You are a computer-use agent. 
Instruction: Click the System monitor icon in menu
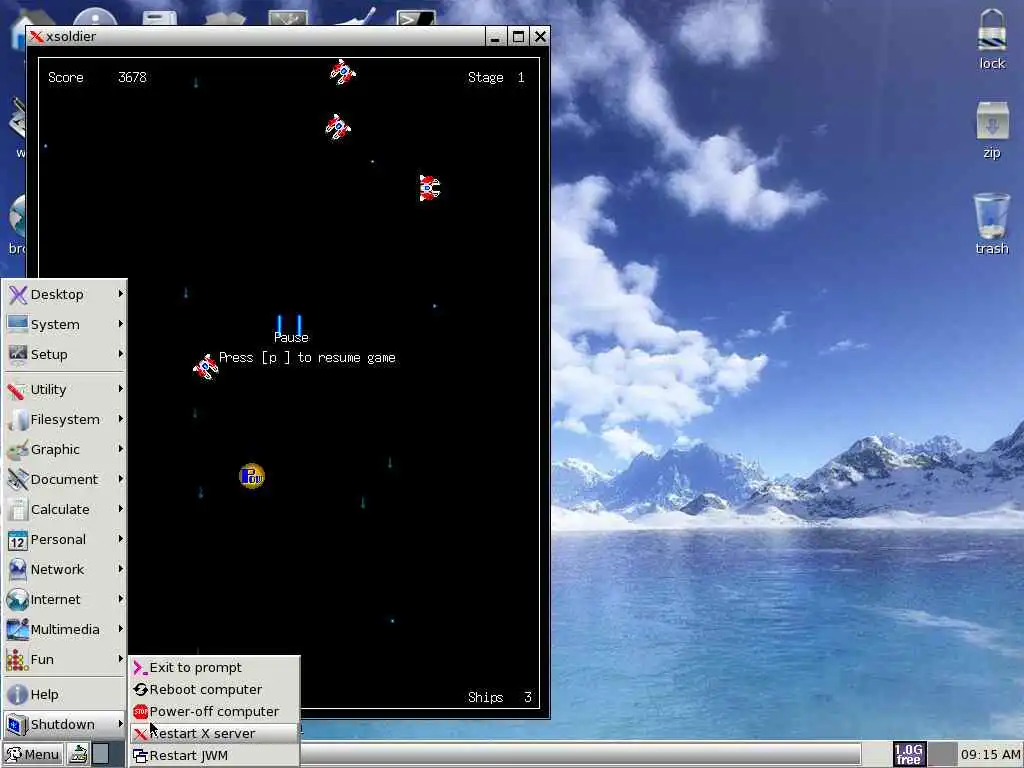18,325
